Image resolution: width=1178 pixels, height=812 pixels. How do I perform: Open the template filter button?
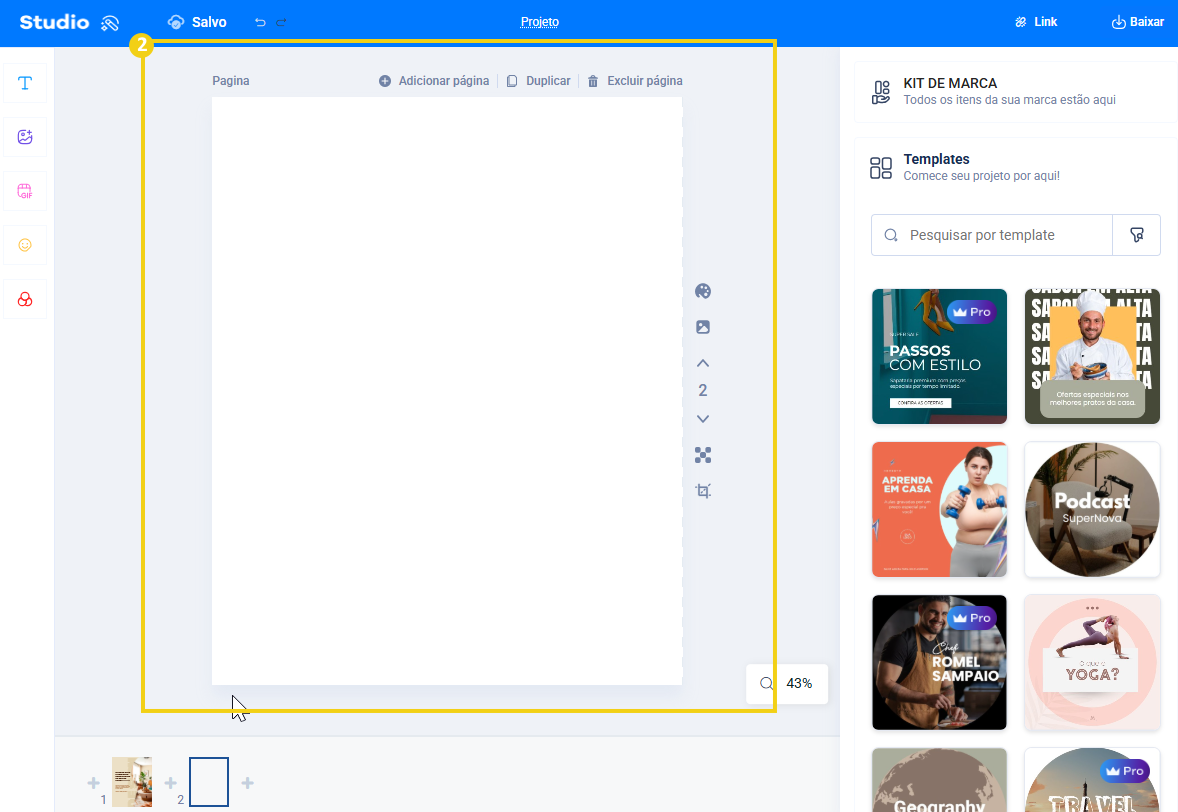point(1137,235)
